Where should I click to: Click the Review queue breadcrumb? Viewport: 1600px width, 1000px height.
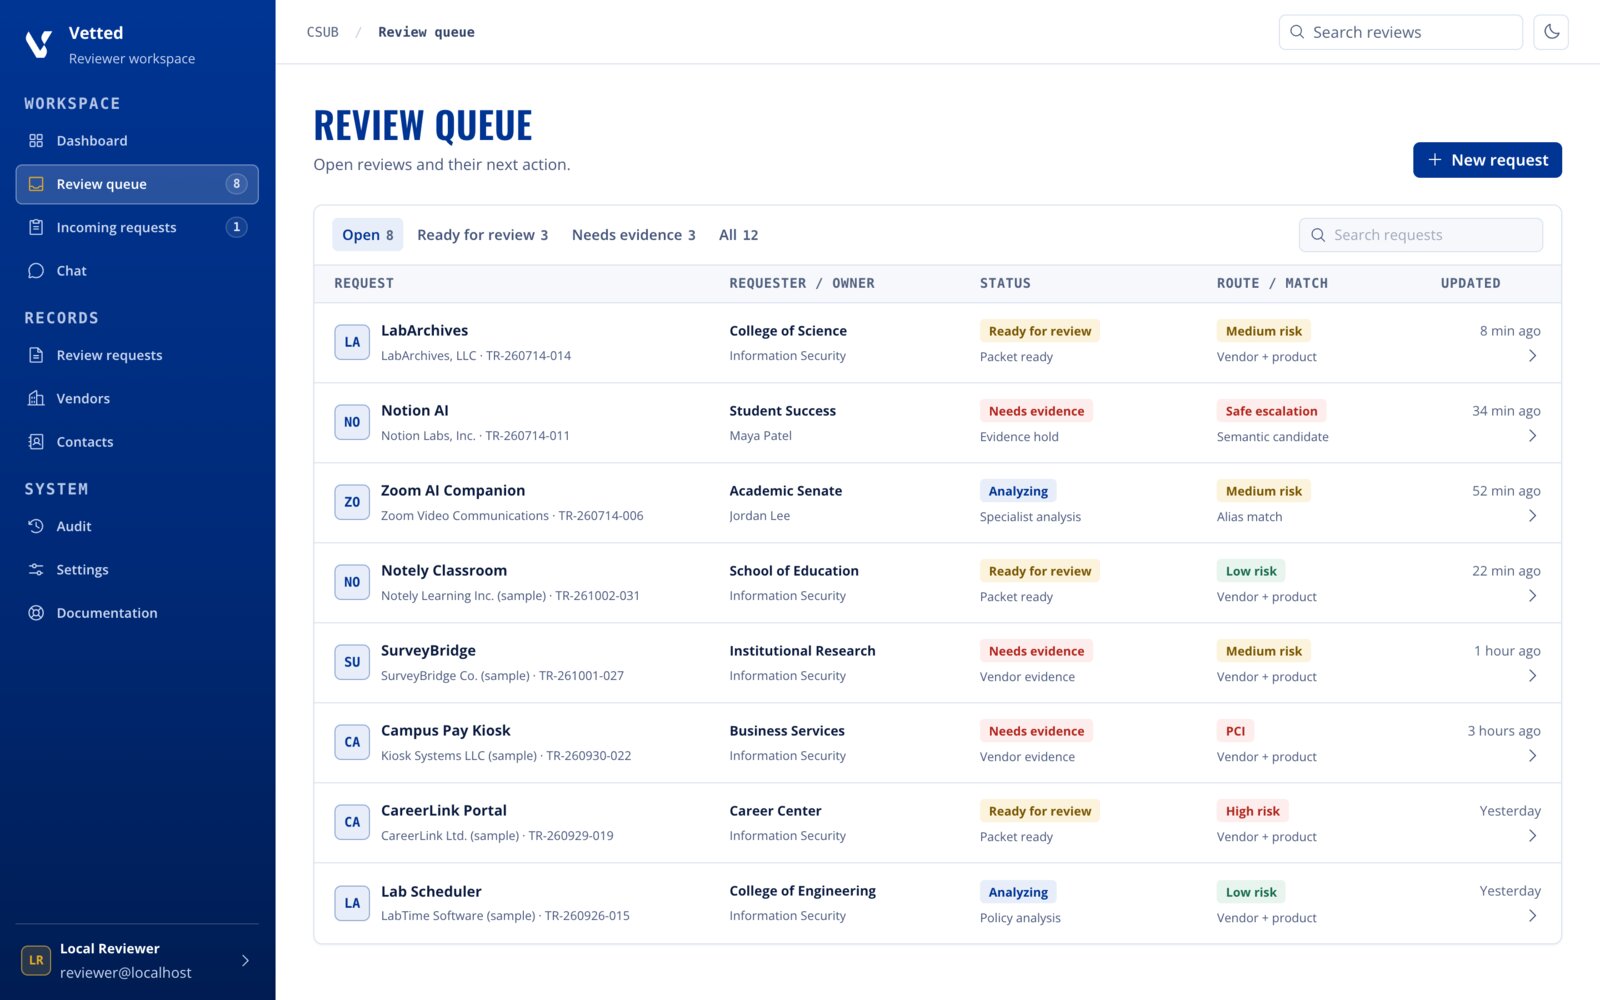426,32
